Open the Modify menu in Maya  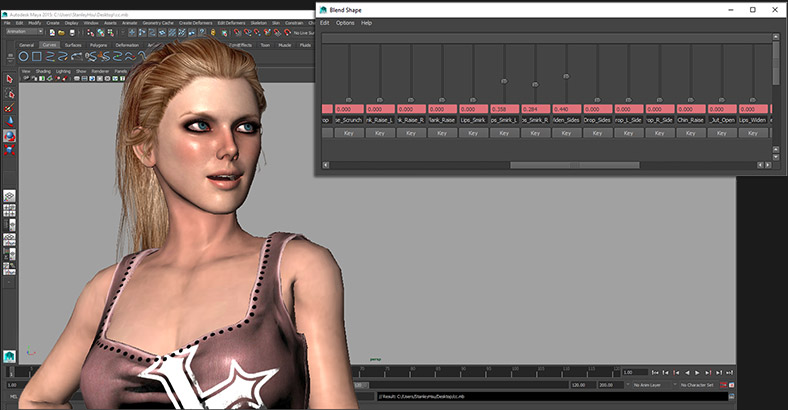[35, 23]
